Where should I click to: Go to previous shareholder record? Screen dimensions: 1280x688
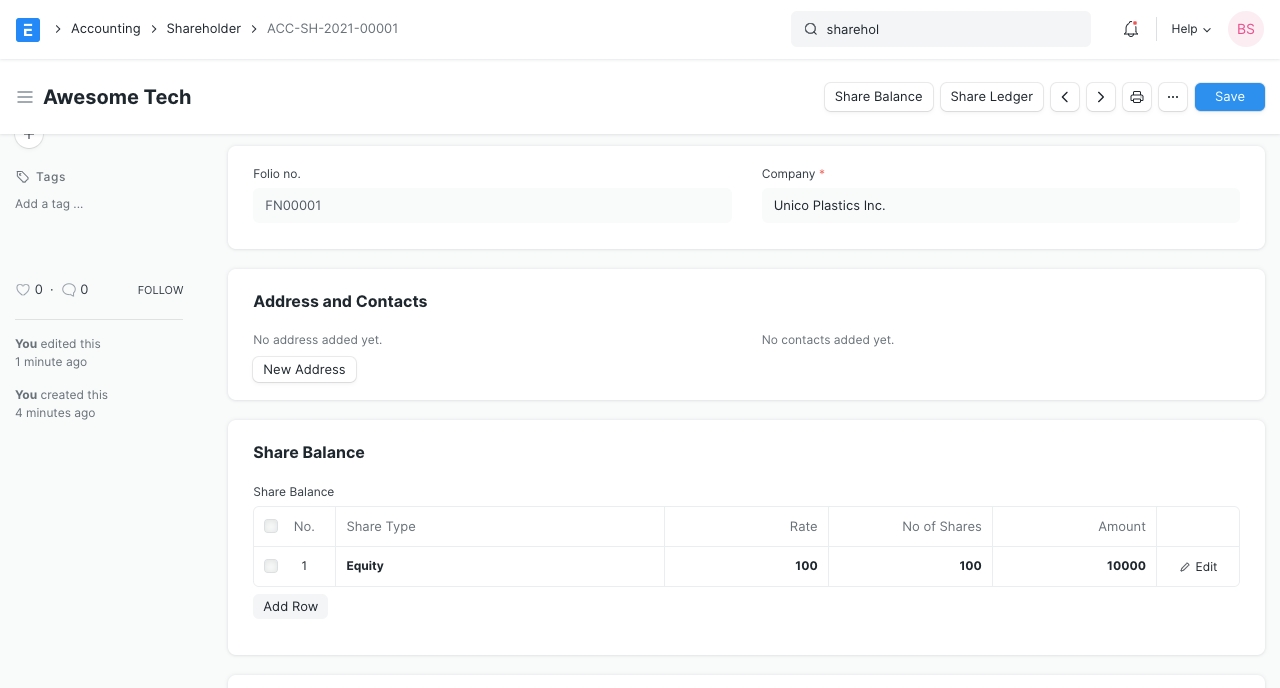(1065, 97)
